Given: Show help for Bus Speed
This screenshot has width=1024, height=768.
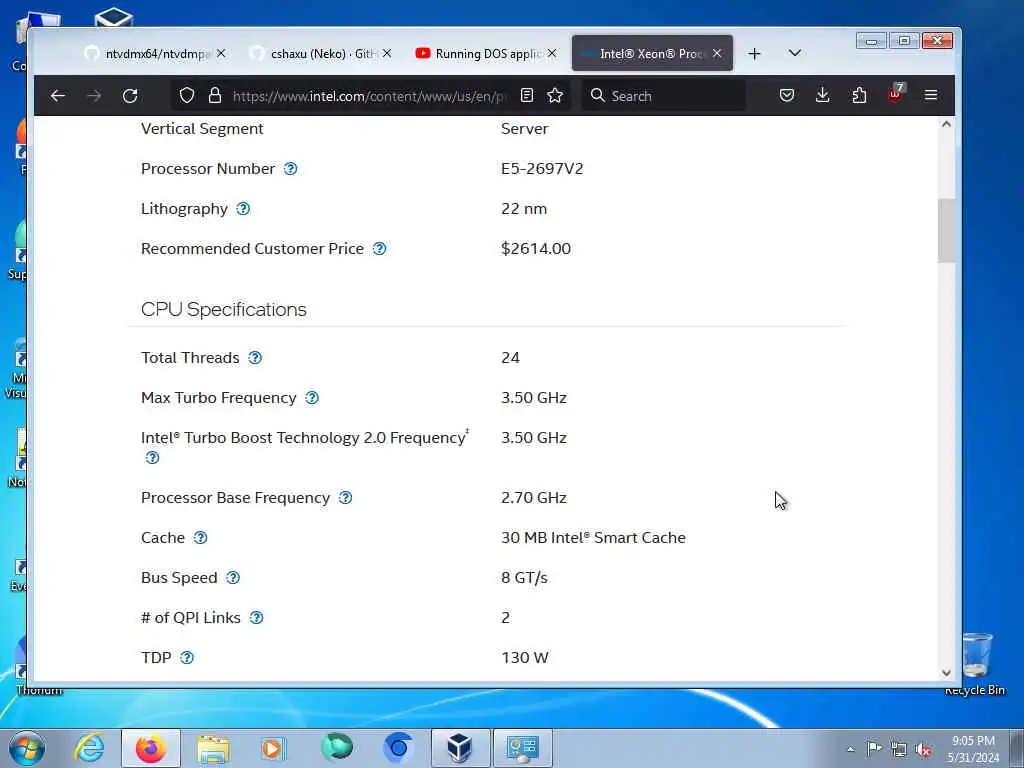Looking at the screenshot, I should tap(233, 577).
